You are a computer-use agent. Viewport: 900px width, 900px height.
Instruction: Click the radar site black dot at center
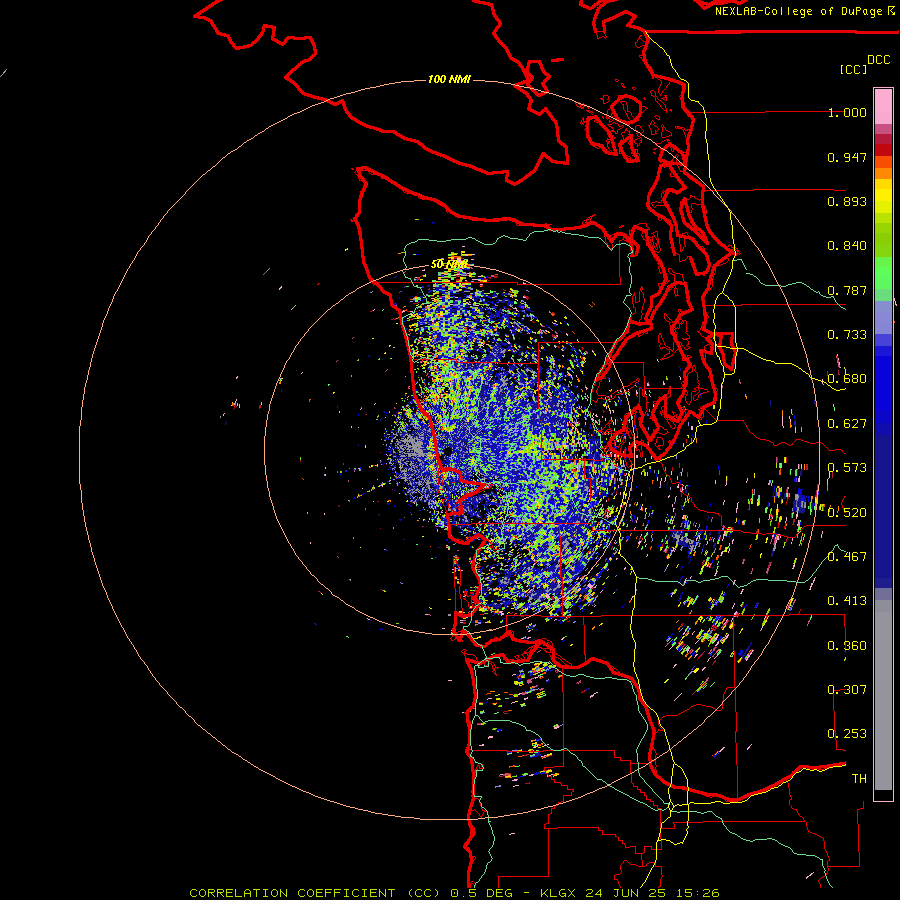click(448, 451)
